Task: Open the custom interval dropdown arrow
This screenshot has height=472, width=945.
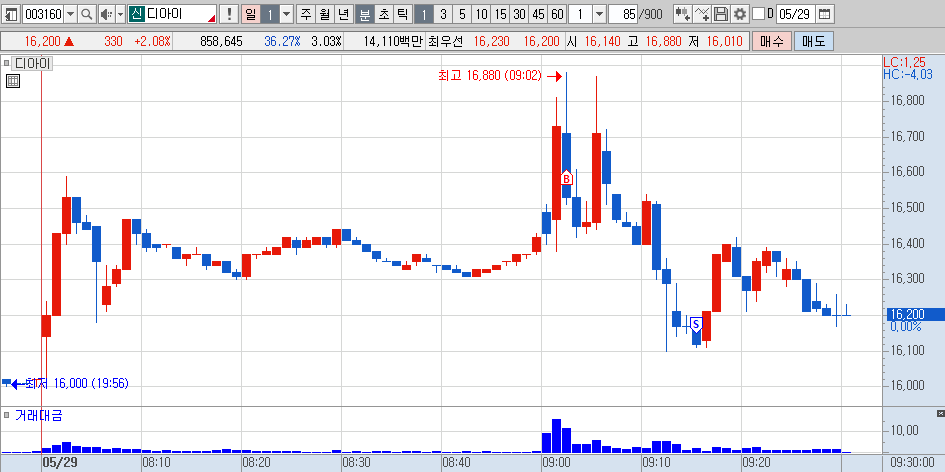Action: click(599, 14)
